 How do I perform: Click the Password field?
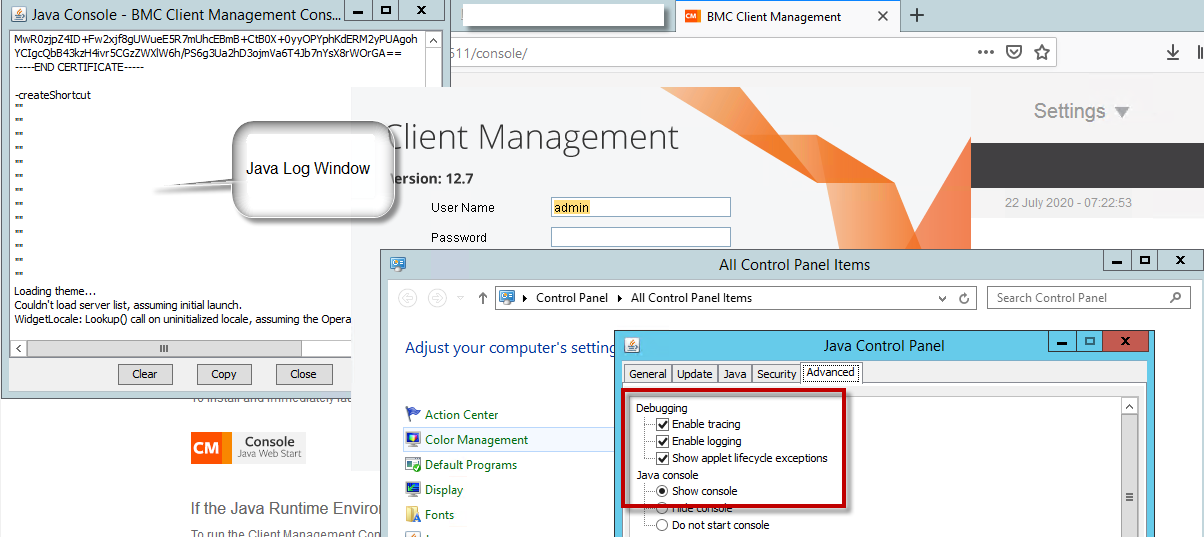pyautogui.click(x=641, y=237)
